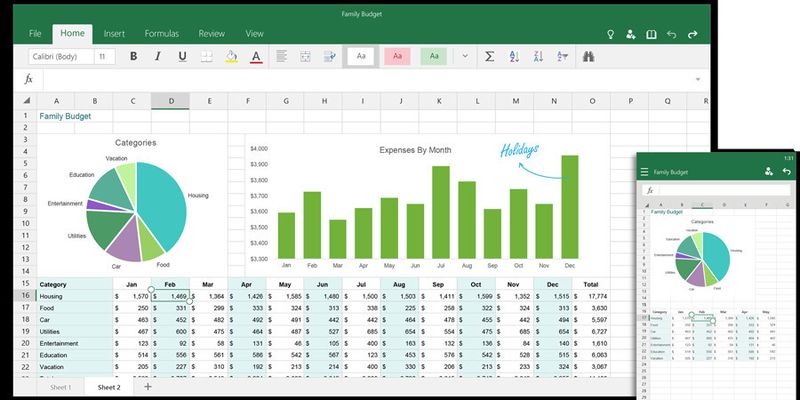Redo the action on tablet
This screenshot has height=400, width=800.
692,34
